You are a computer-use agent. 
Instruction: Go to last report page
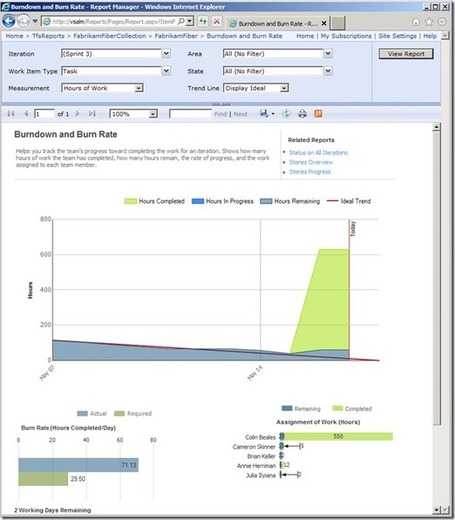(x=92, y=114)
